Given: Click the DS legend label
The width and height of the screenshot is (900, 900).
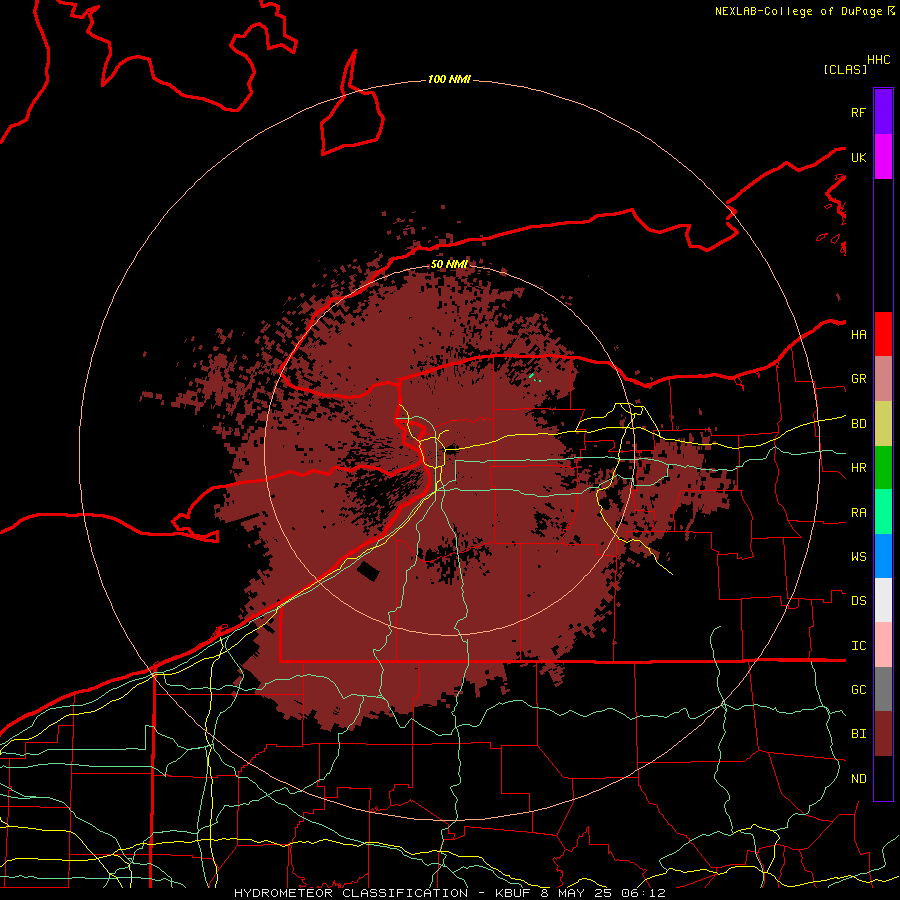Looking at the screenshot, I should [x=858, y=600].
